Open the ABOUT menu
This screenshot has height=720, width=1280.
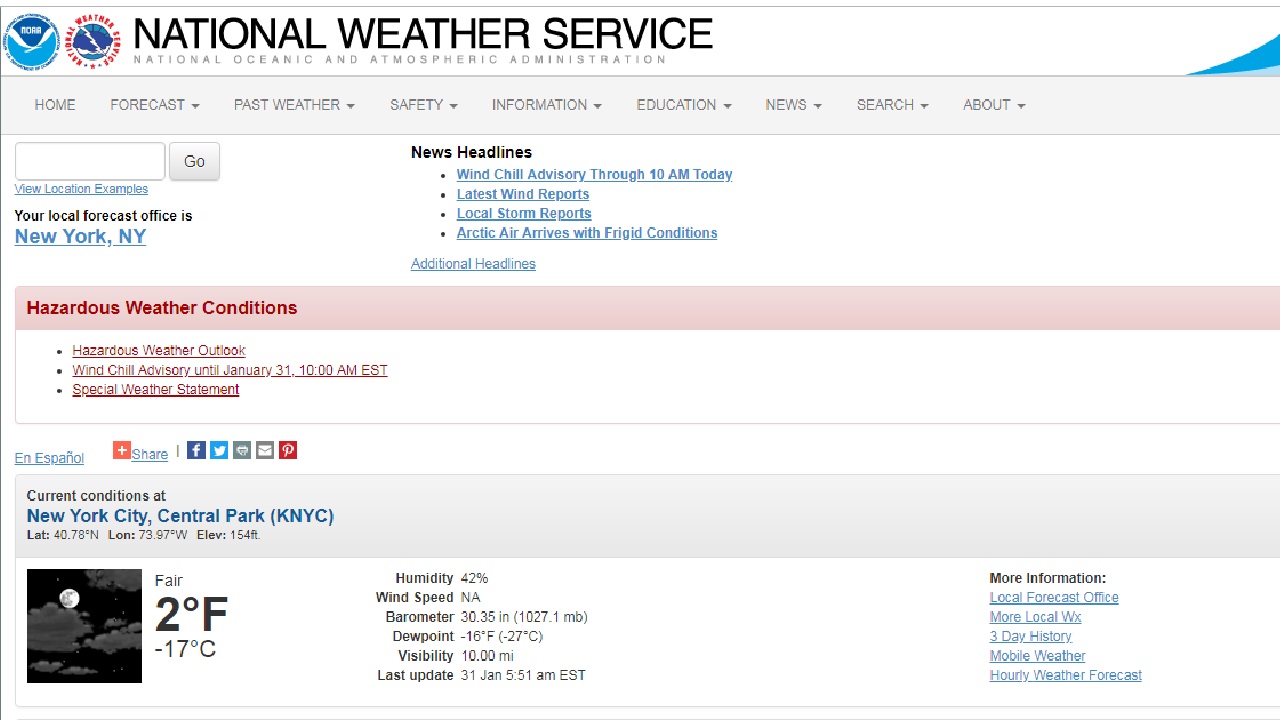click(993, 105)
